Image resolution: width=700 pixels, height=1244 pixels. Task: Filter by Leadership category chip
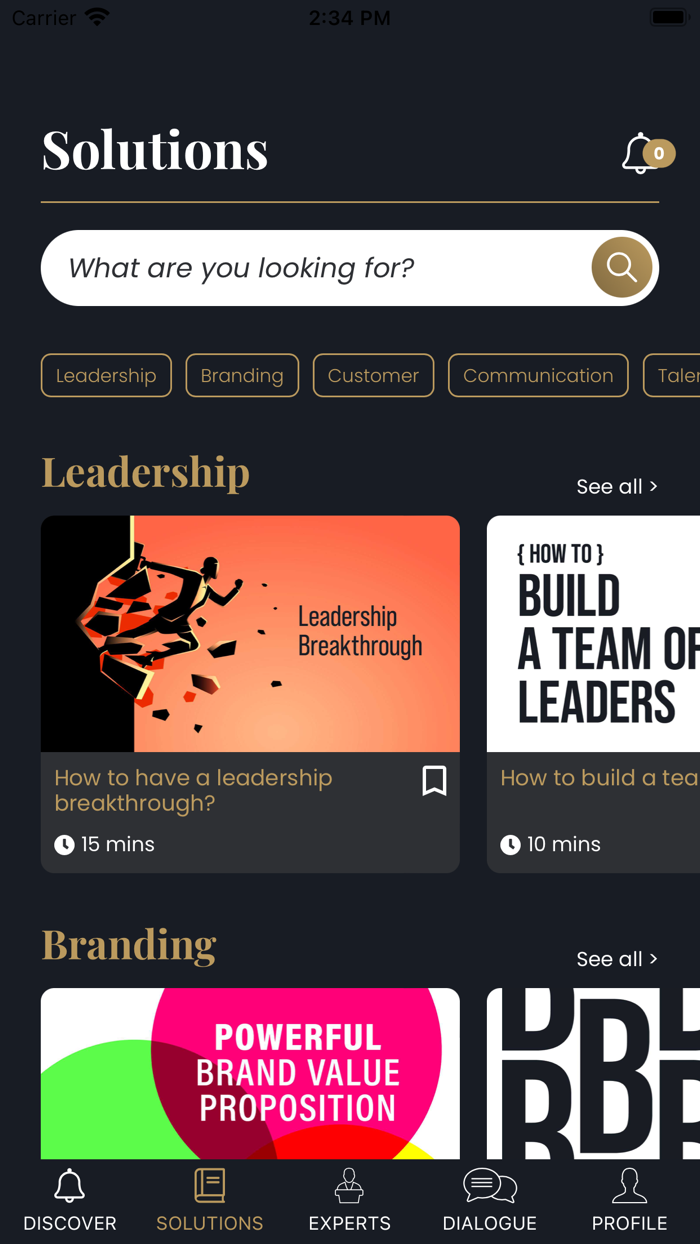pos(106,375)
